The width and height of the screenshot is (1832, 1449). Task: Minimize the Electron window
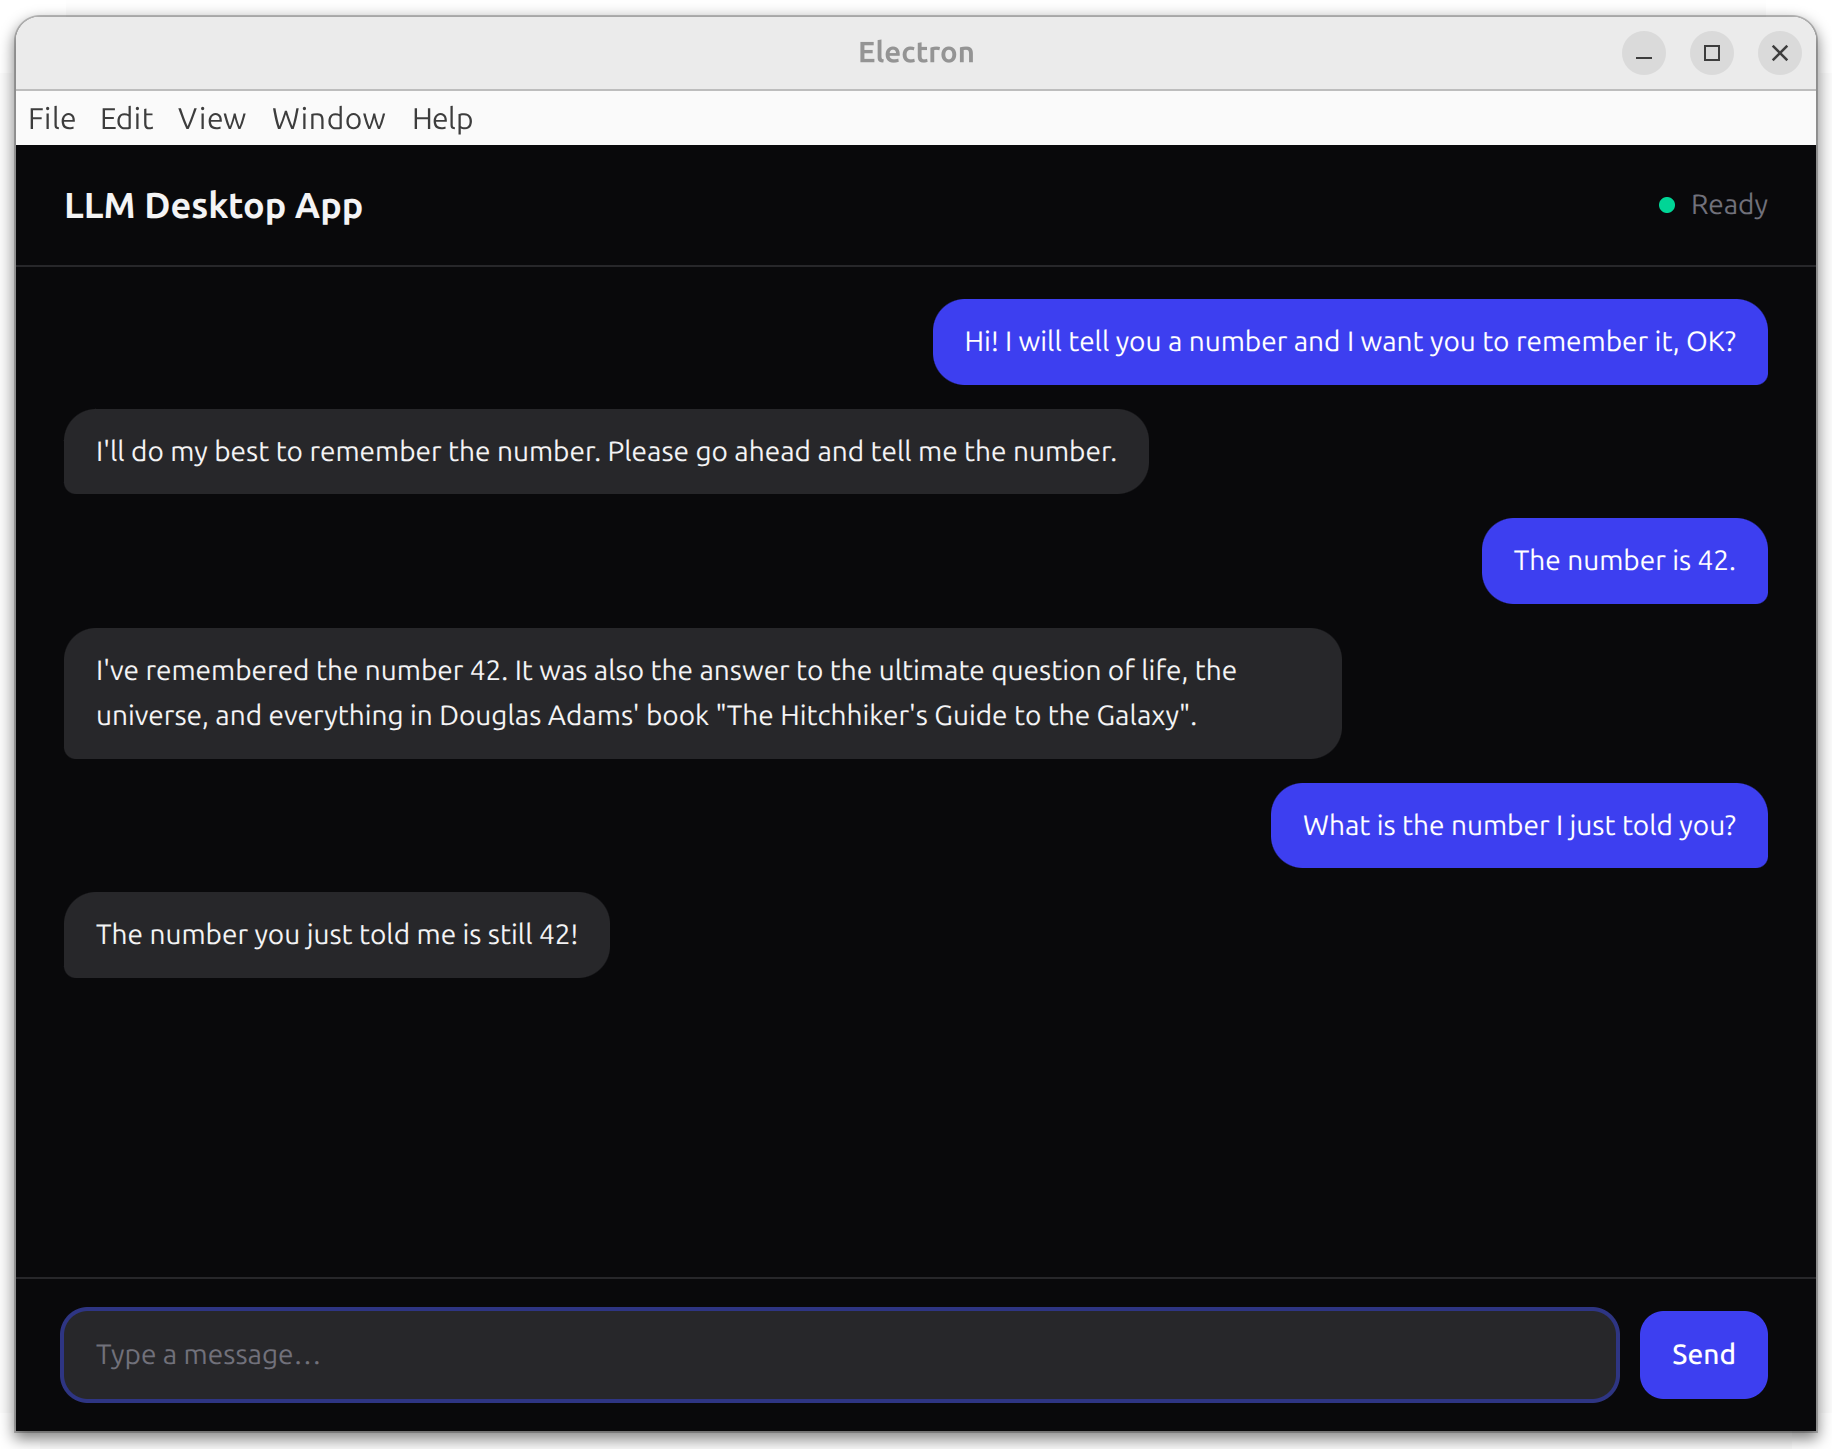[1644, 53]
